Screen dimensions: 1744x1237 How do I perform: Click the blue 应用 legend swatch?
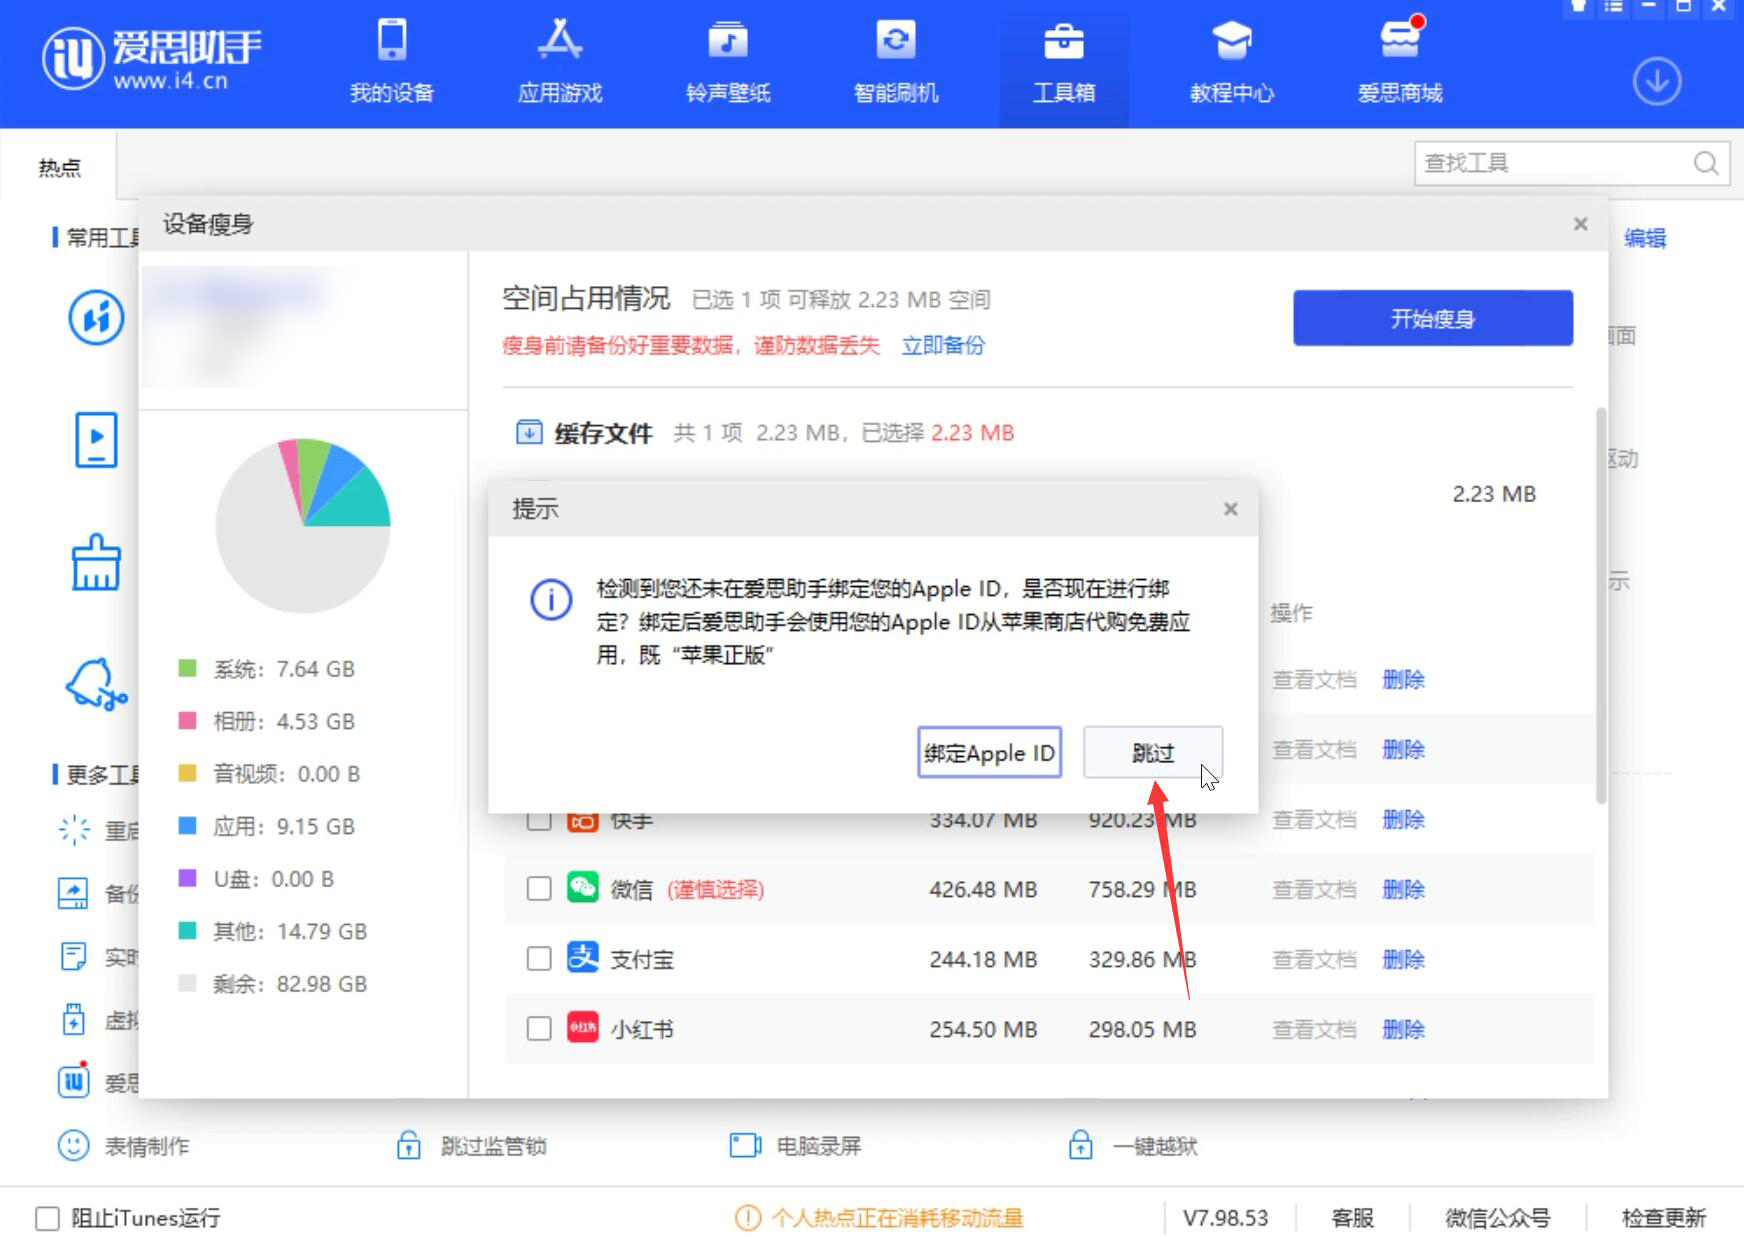pyautogui.click(x=187, y=825)
